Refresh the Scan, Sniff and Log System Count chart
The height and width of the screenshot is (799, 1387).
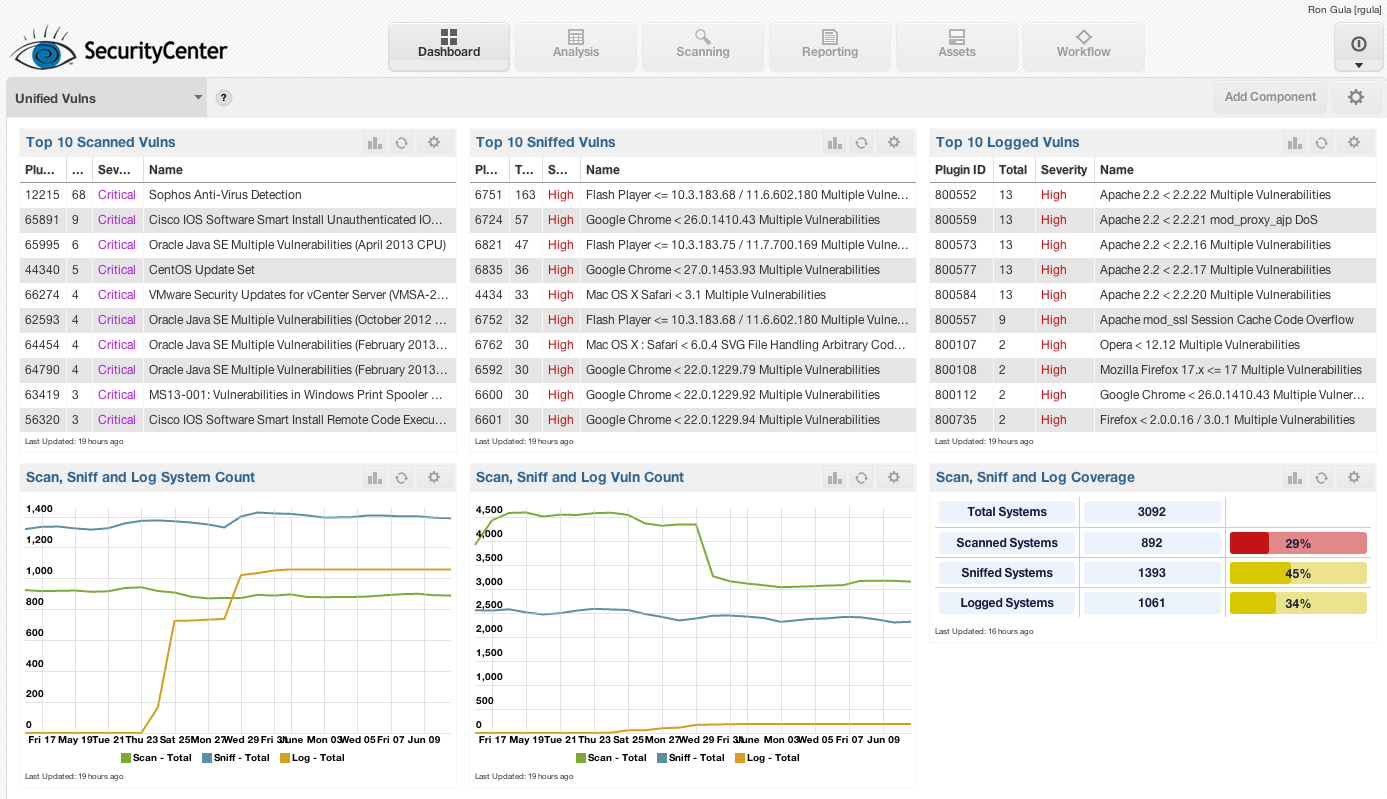[x=401, y=478]
